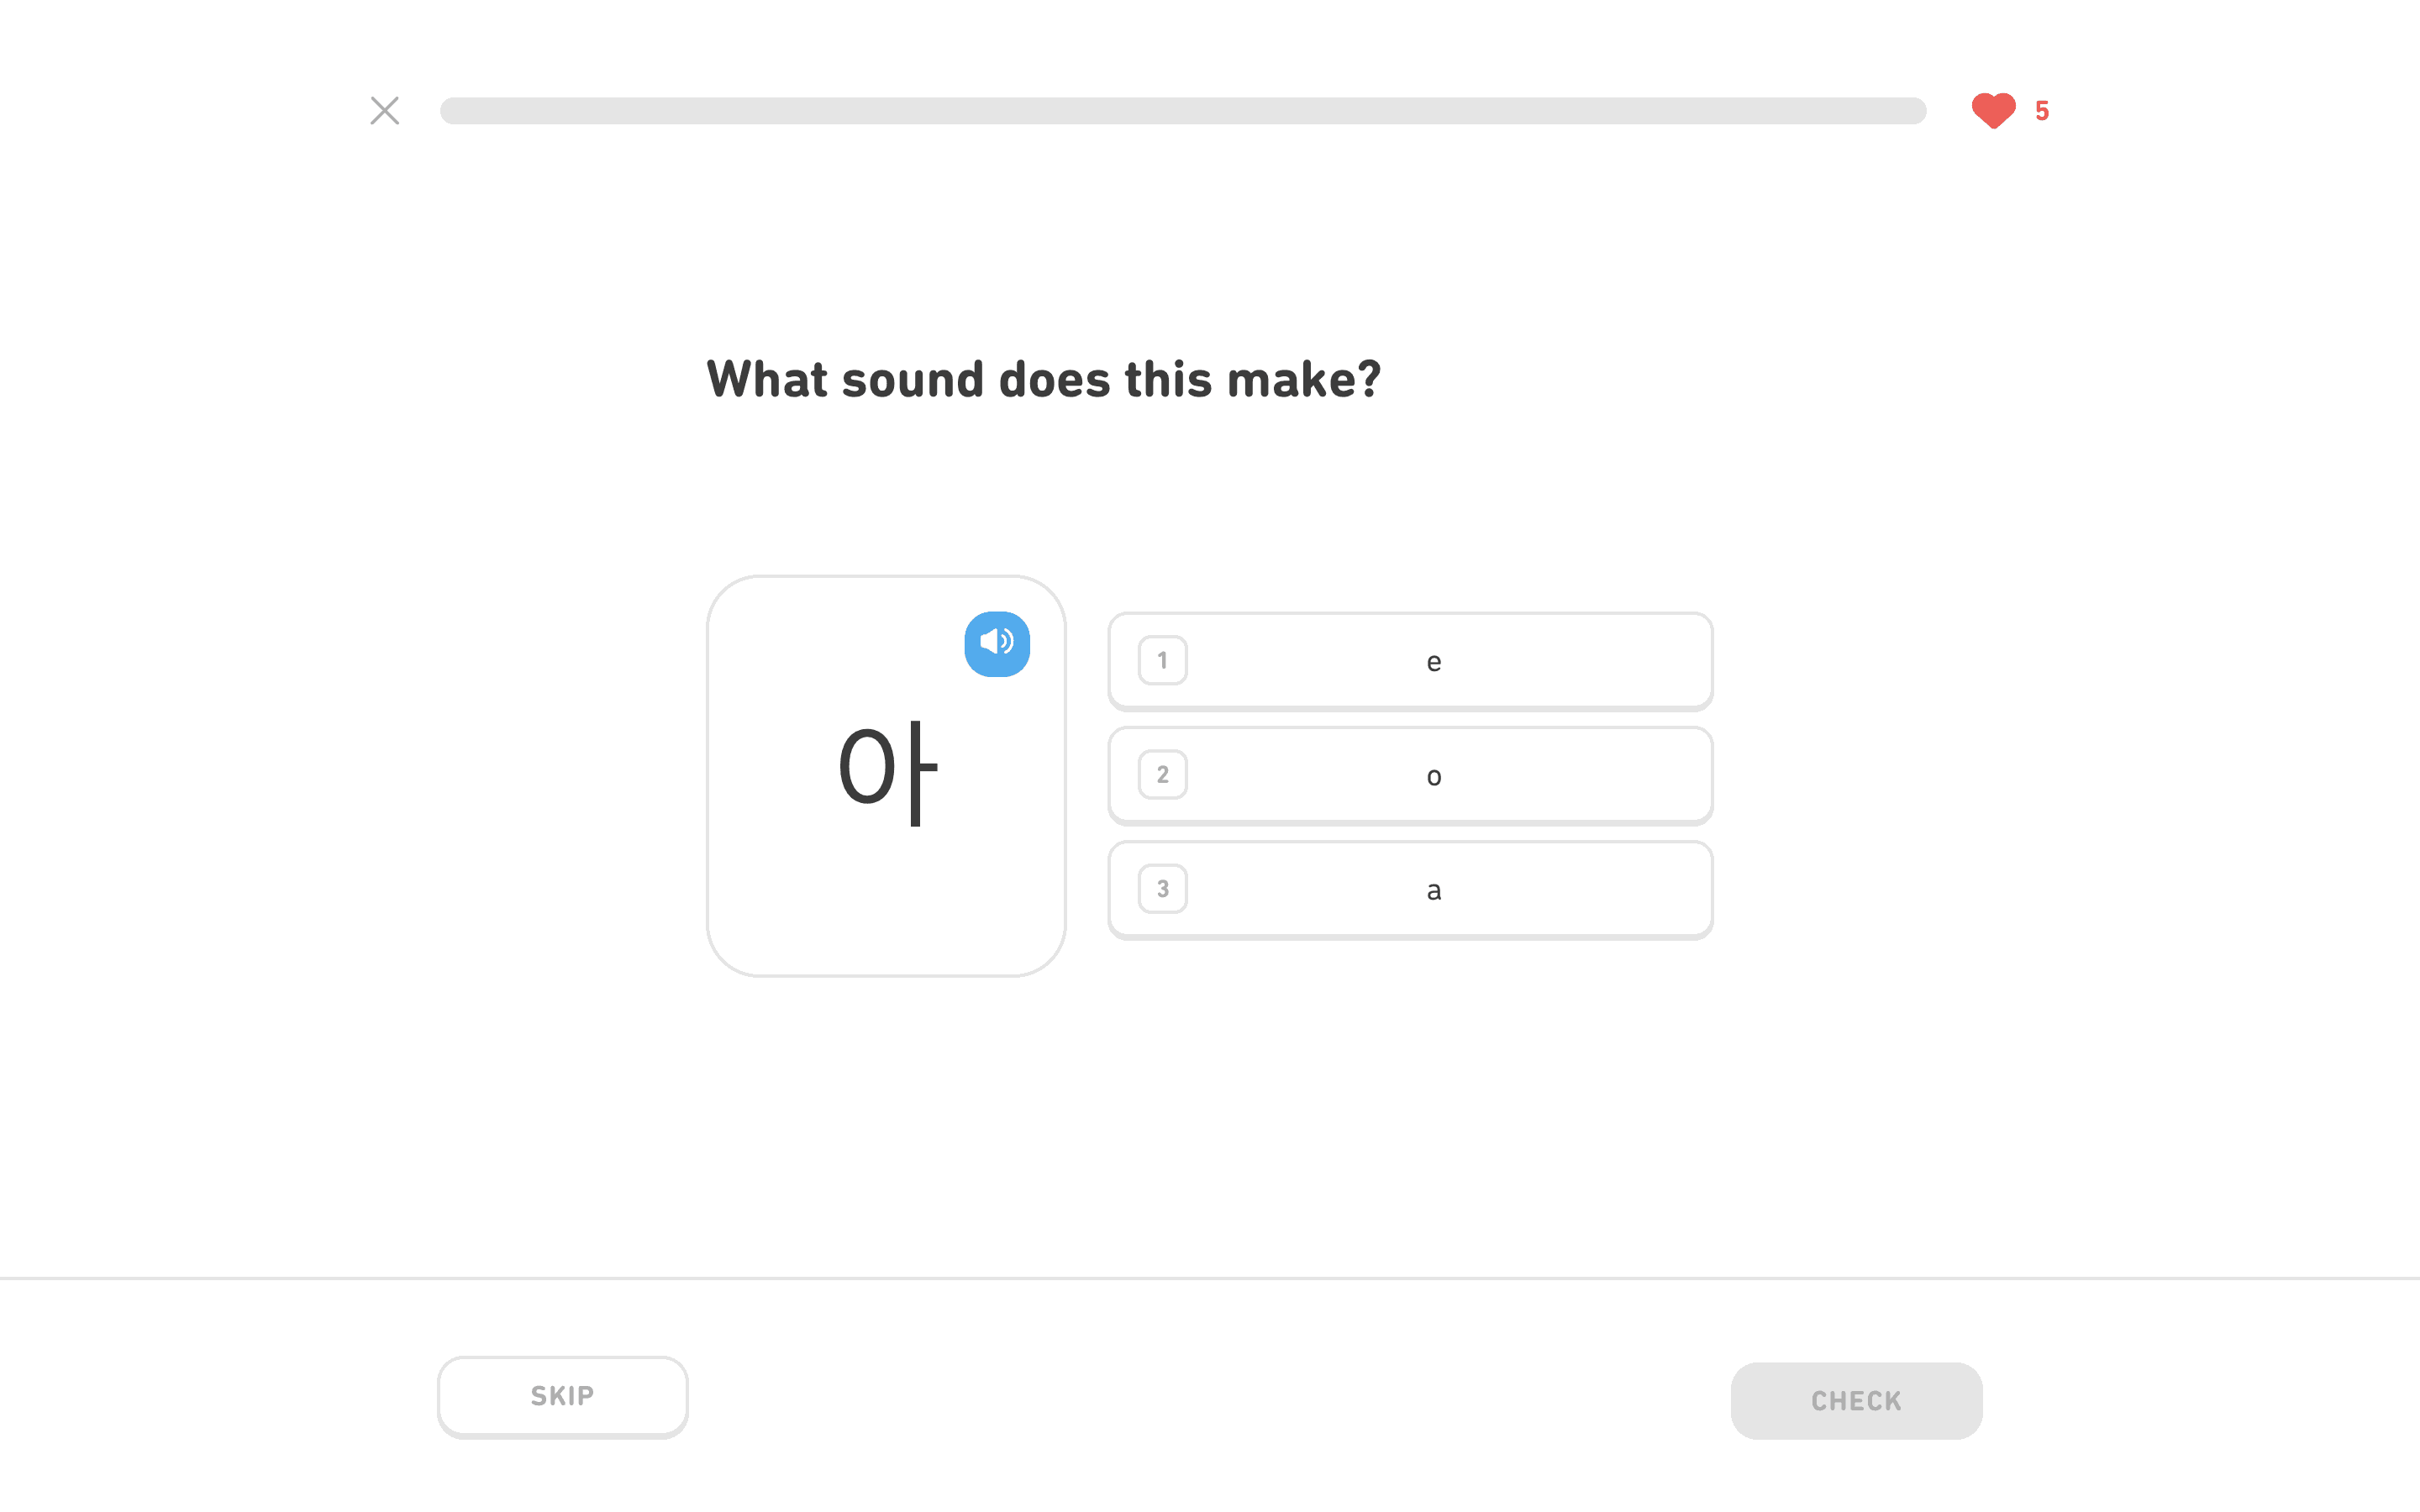Close the lesson with the X icon
2420x1512 pixels.
[x=384, y=110]
